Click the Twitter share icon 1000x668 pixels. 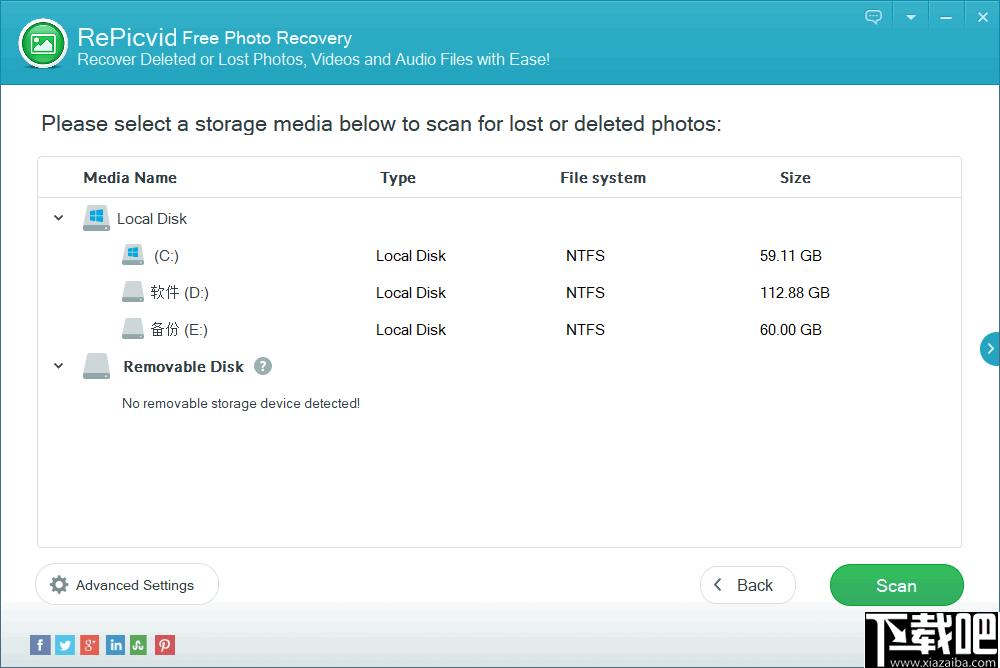(x=65, y=645)
